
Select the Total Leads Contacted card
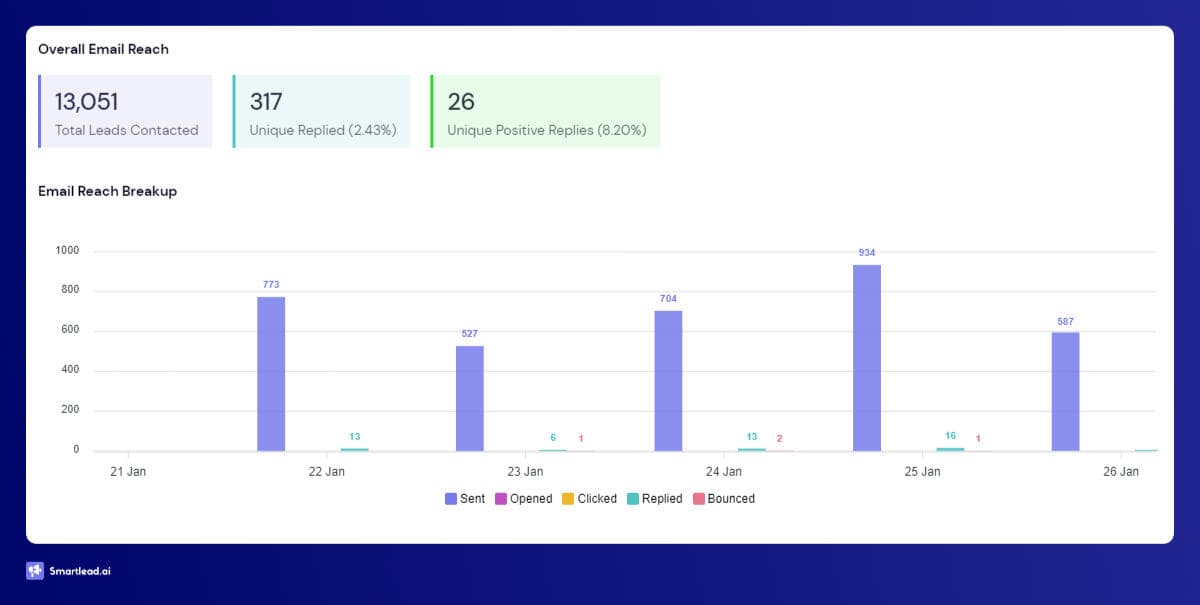click(x=126, y=111)
